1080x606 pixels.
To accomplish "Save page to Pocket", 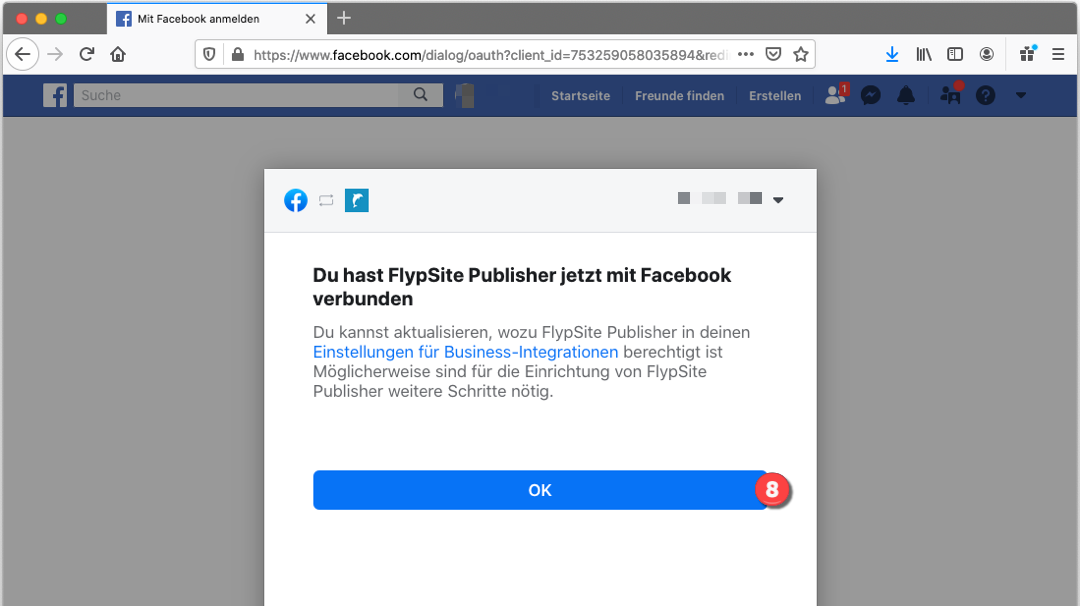I will pyautogui.click(x=773, y=54).
